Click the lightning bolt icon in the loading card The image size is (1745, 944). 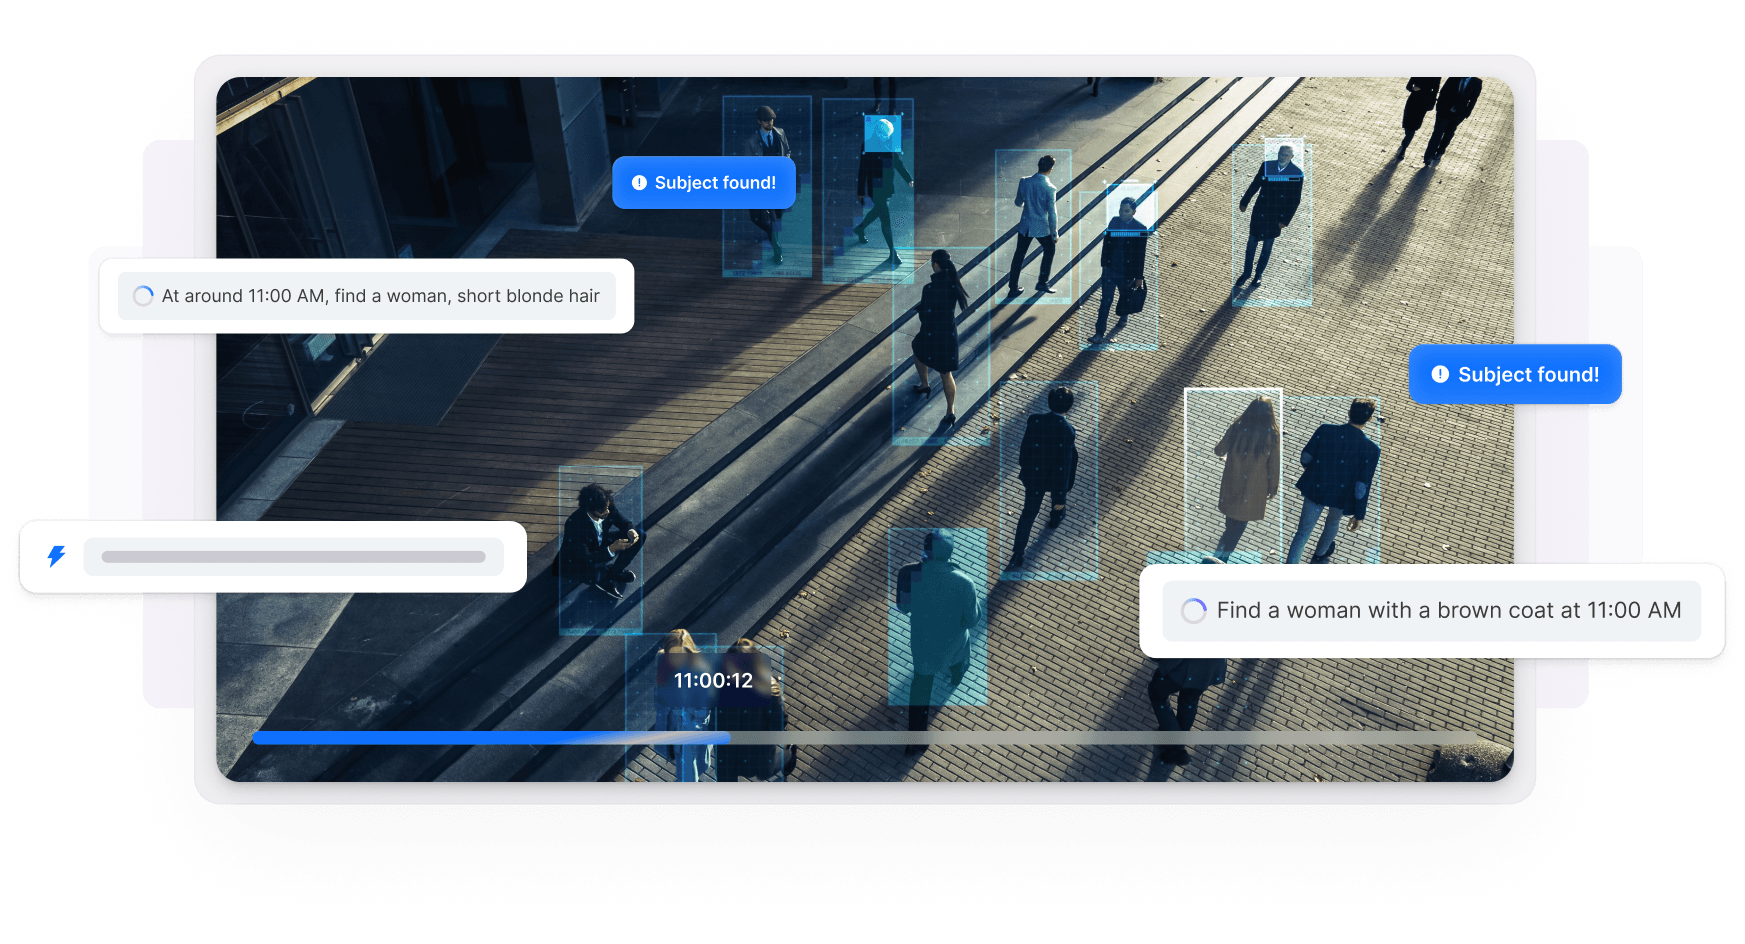pos(55,557)
